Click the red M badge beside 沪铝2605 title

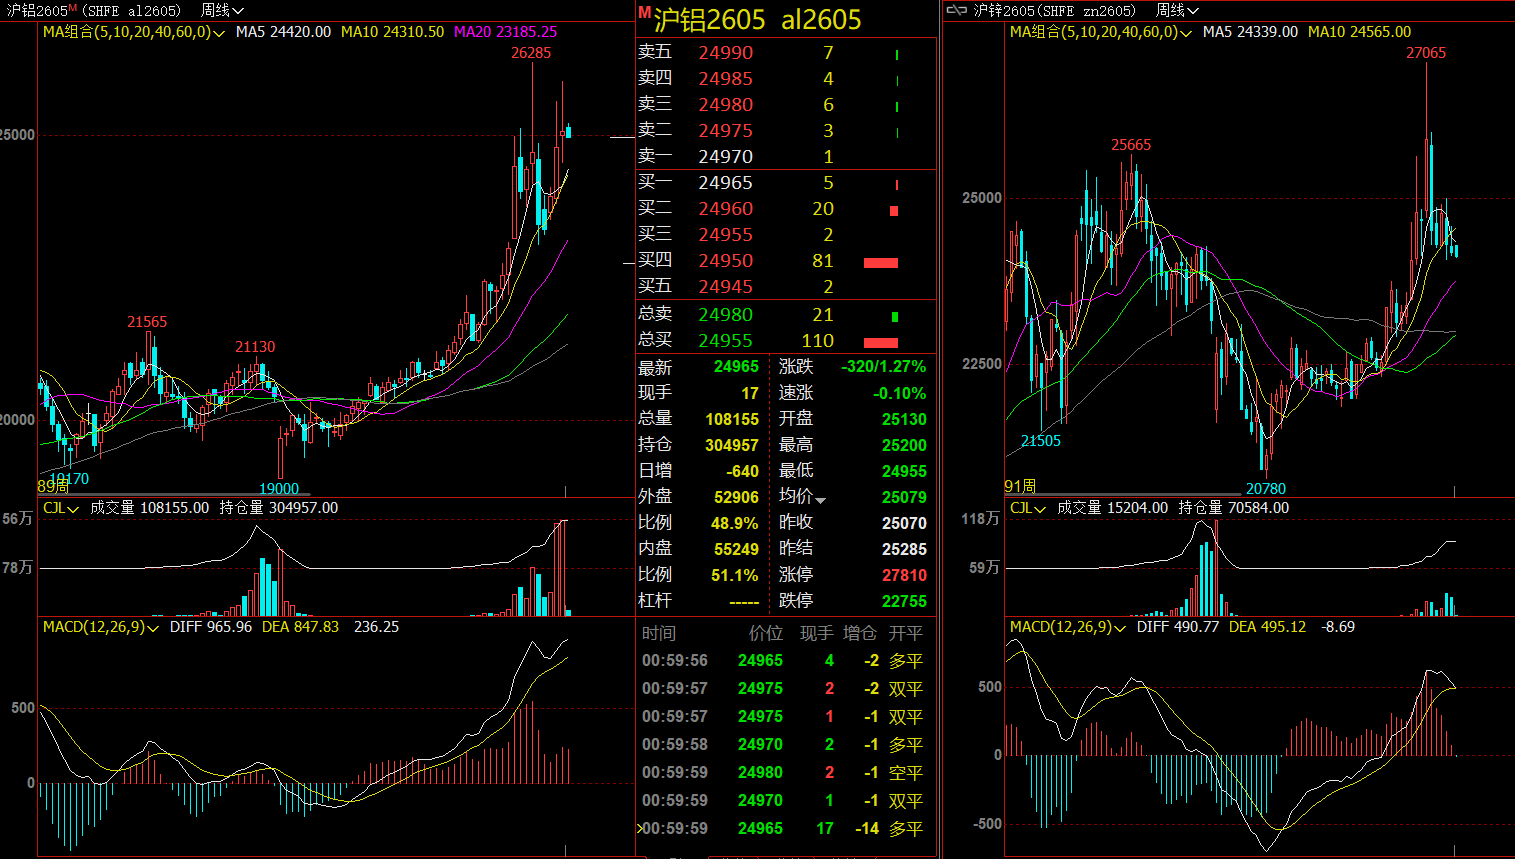click(644, 13)
